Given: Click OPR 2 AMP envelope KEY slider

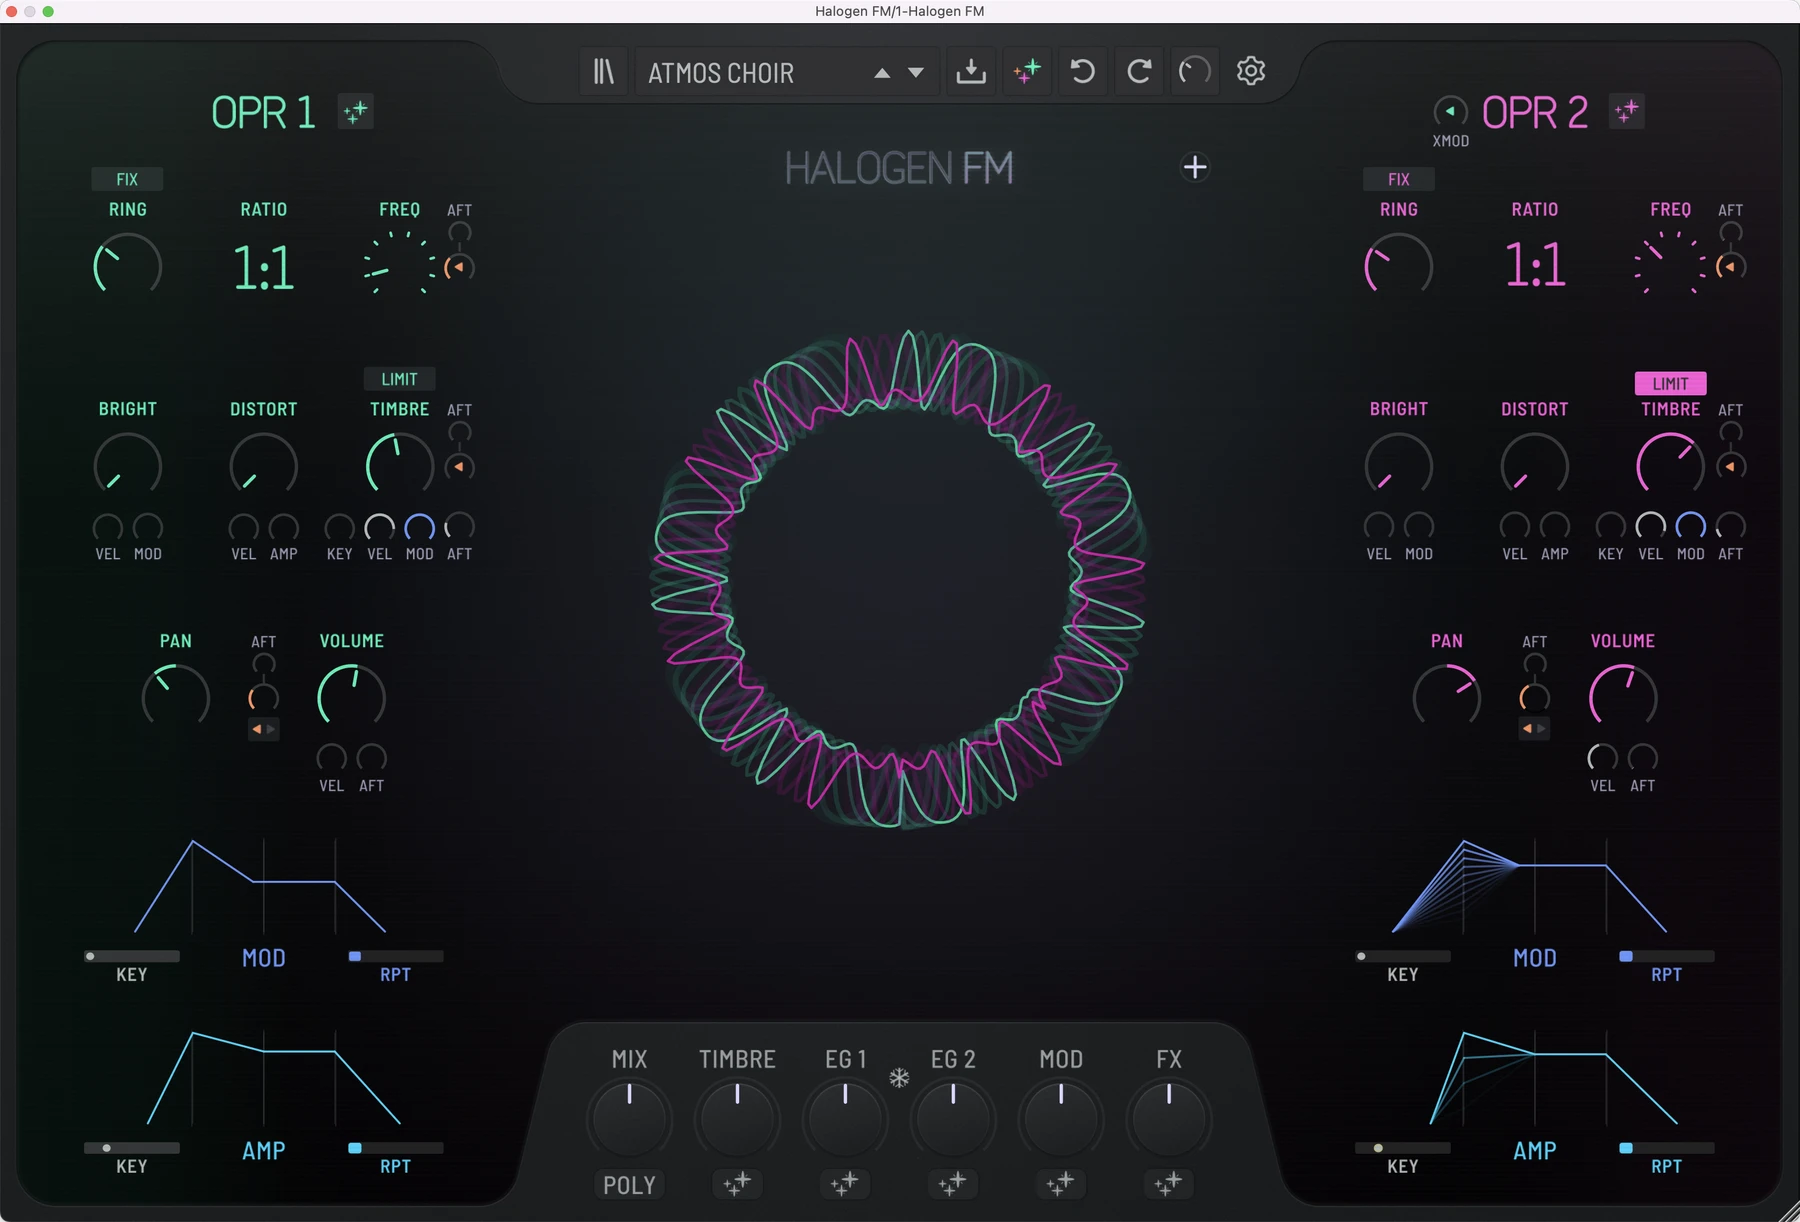Looking at the screenshot, I should (x=1403, y=1148).
